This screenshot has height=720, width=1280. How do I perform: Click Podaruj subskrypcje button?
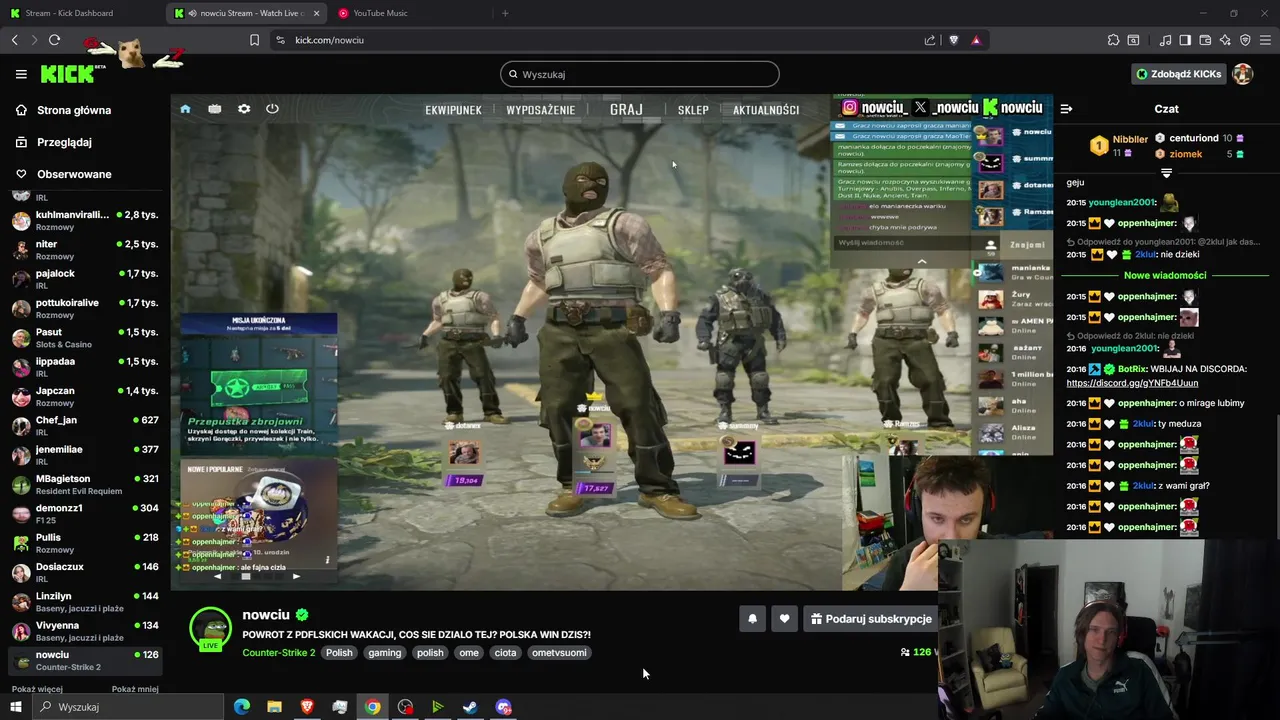(870, 619)
